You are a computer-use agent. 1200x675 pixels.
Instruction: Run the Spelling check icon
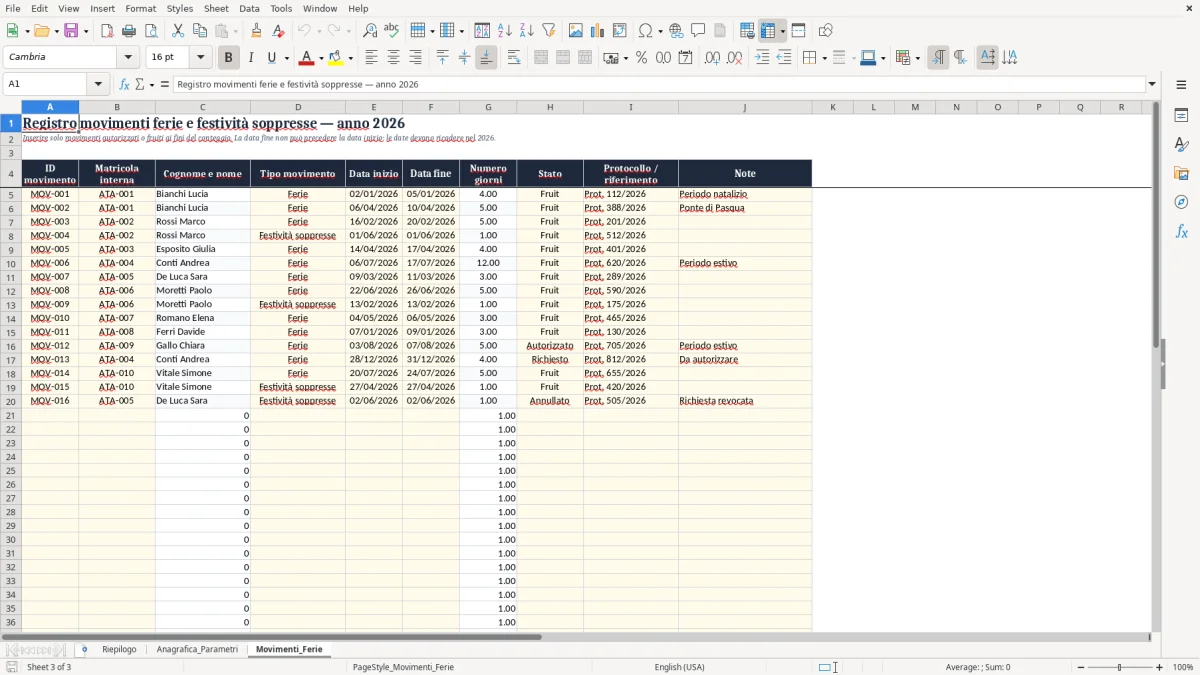tap(391, 31)
